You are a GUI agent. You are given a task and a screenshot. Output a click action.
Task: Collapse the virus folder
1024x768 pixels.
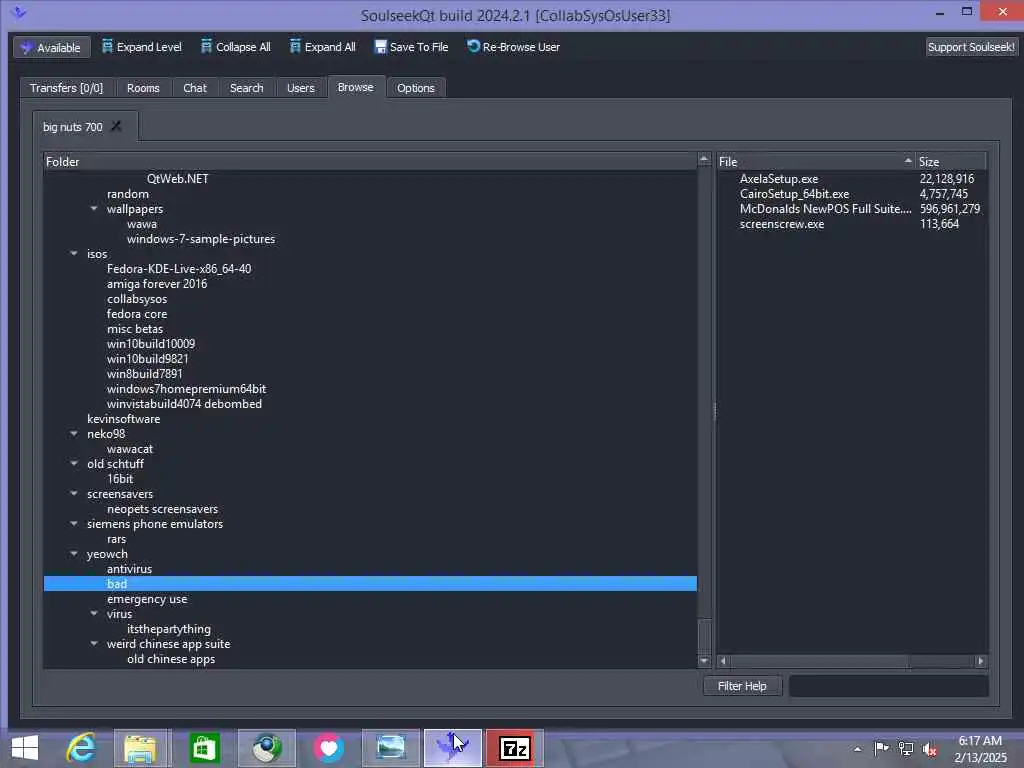coord(94,614)
